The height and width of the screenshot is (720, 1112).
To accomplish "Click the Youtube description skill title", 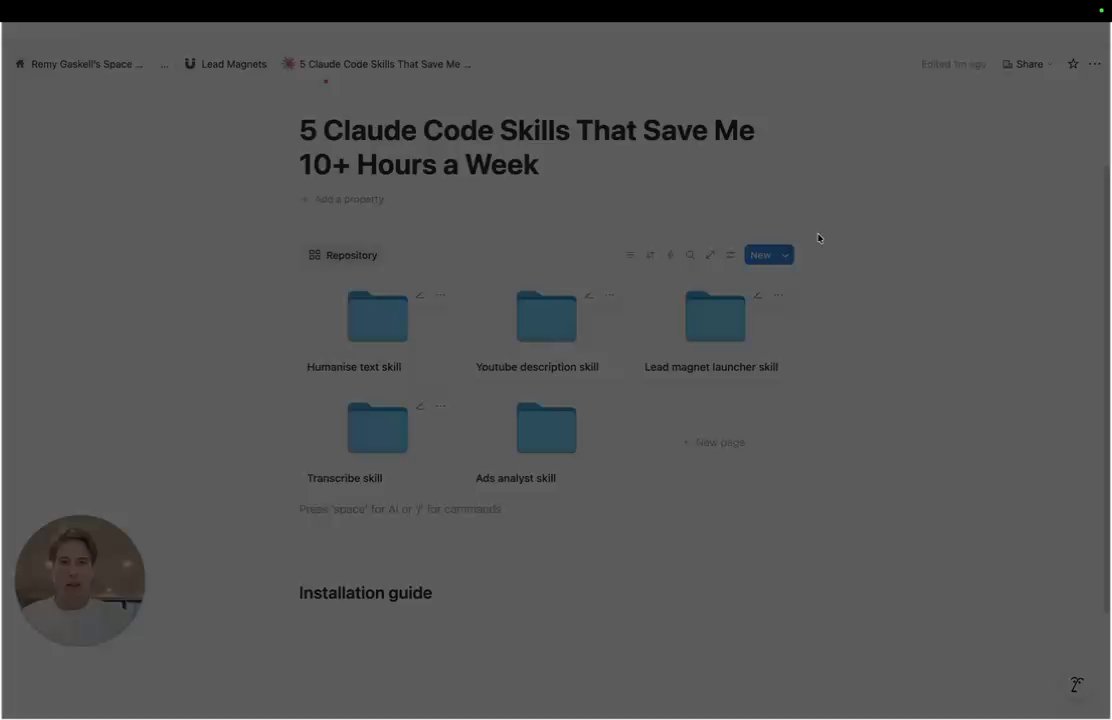I will 537,367.
